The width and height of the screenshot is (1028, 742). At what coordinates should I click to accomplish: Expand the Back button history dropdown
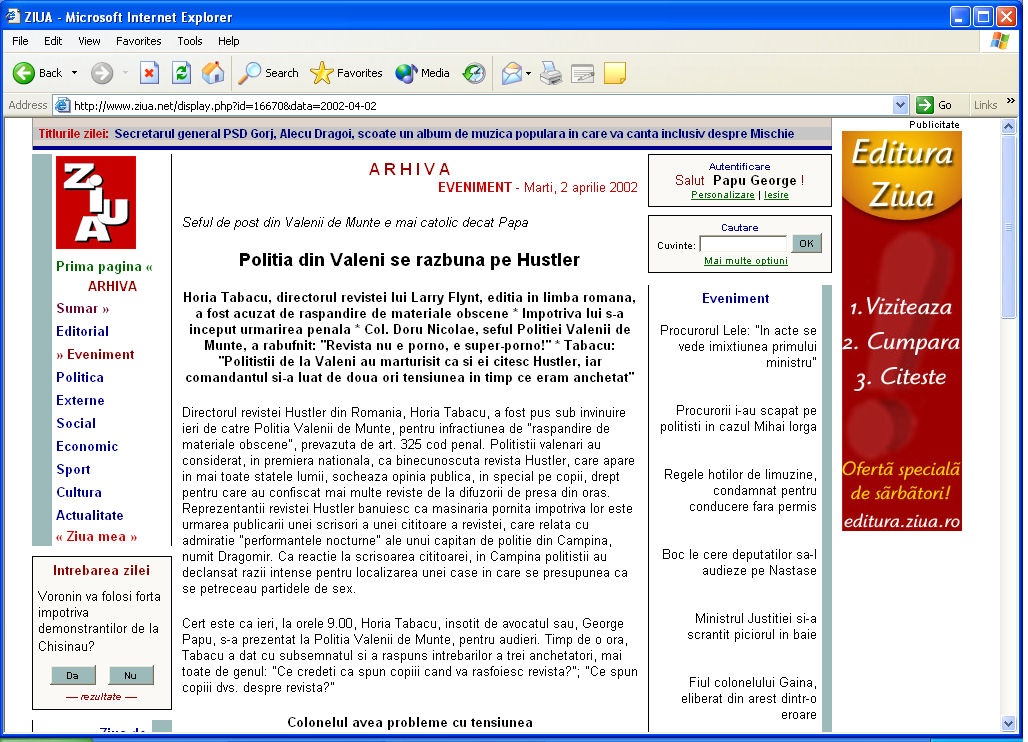coord(74,73)
